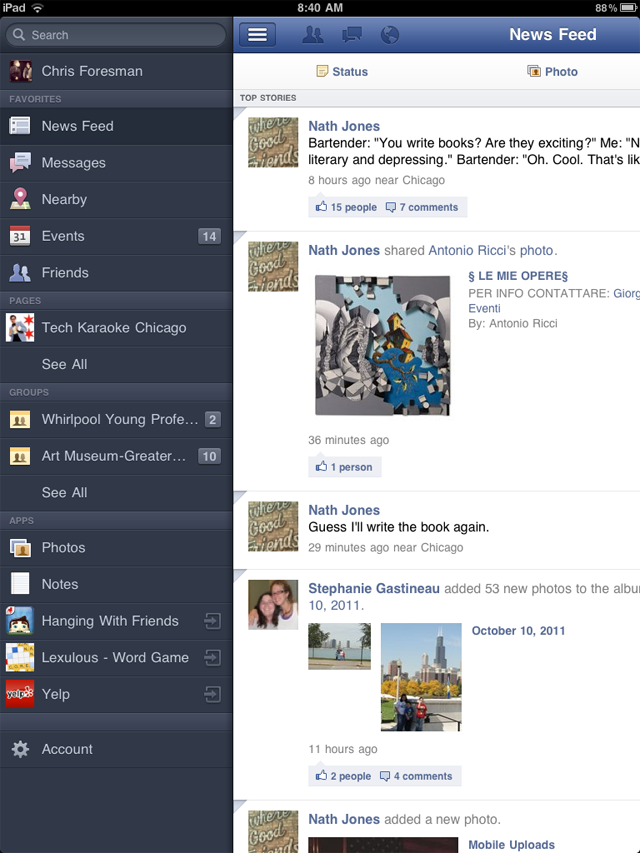The image size is (640, 853).
Task: Open Hanging With Friends app
Action: click(116, 621)
